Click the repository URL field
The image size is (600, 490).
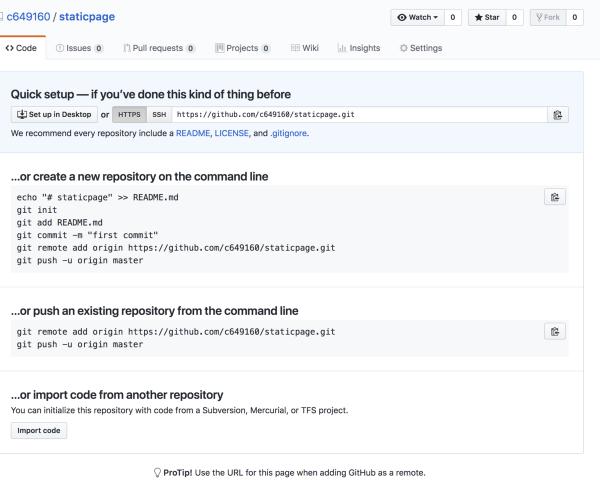point(360,115)
